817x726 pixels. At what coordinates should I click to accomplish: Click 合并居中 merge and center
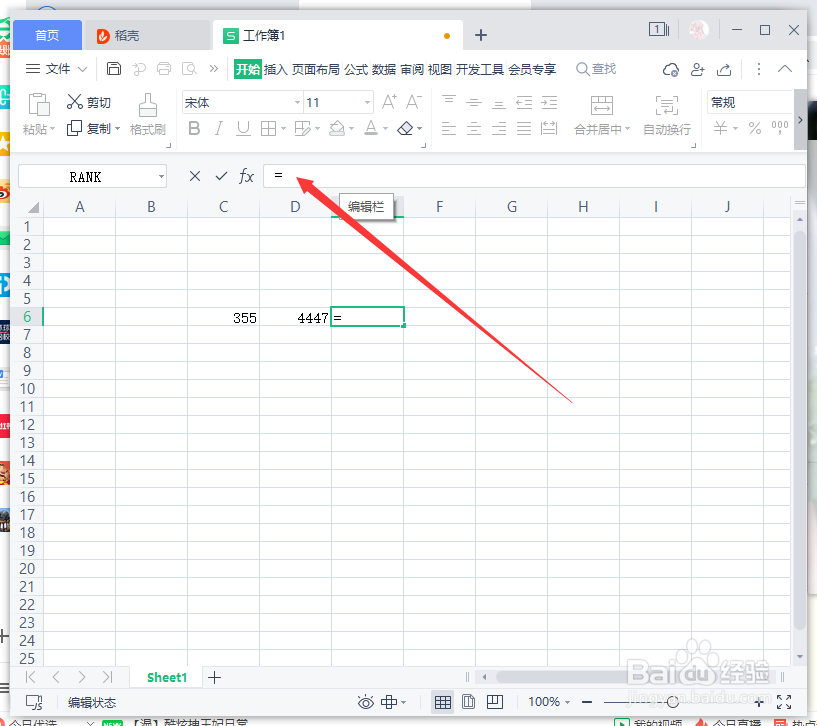(602, 115)
